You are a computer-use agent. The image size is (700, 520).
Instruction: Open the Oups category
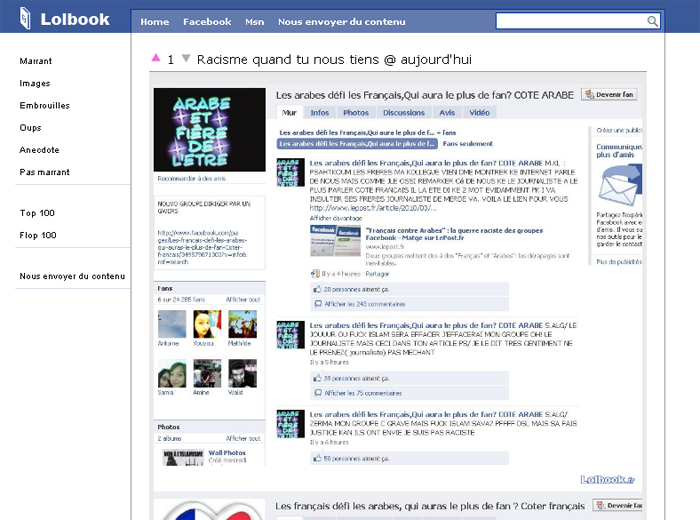(32, 127)
